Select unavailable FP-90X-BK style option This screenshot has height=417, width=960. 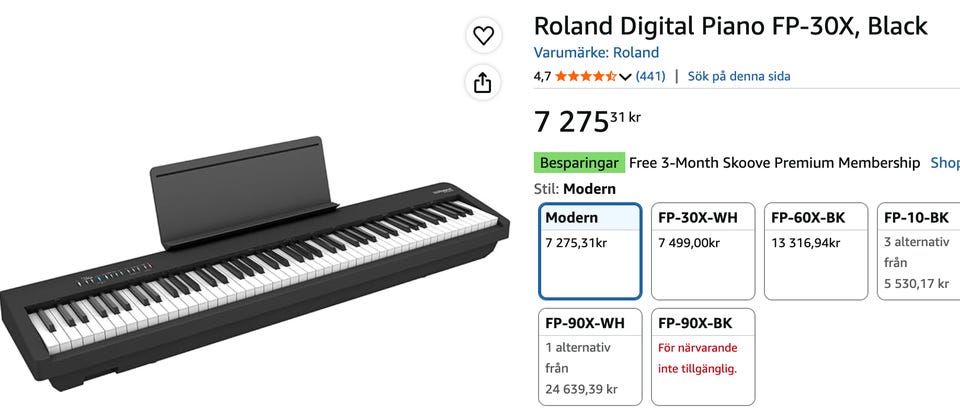point(703,357)
